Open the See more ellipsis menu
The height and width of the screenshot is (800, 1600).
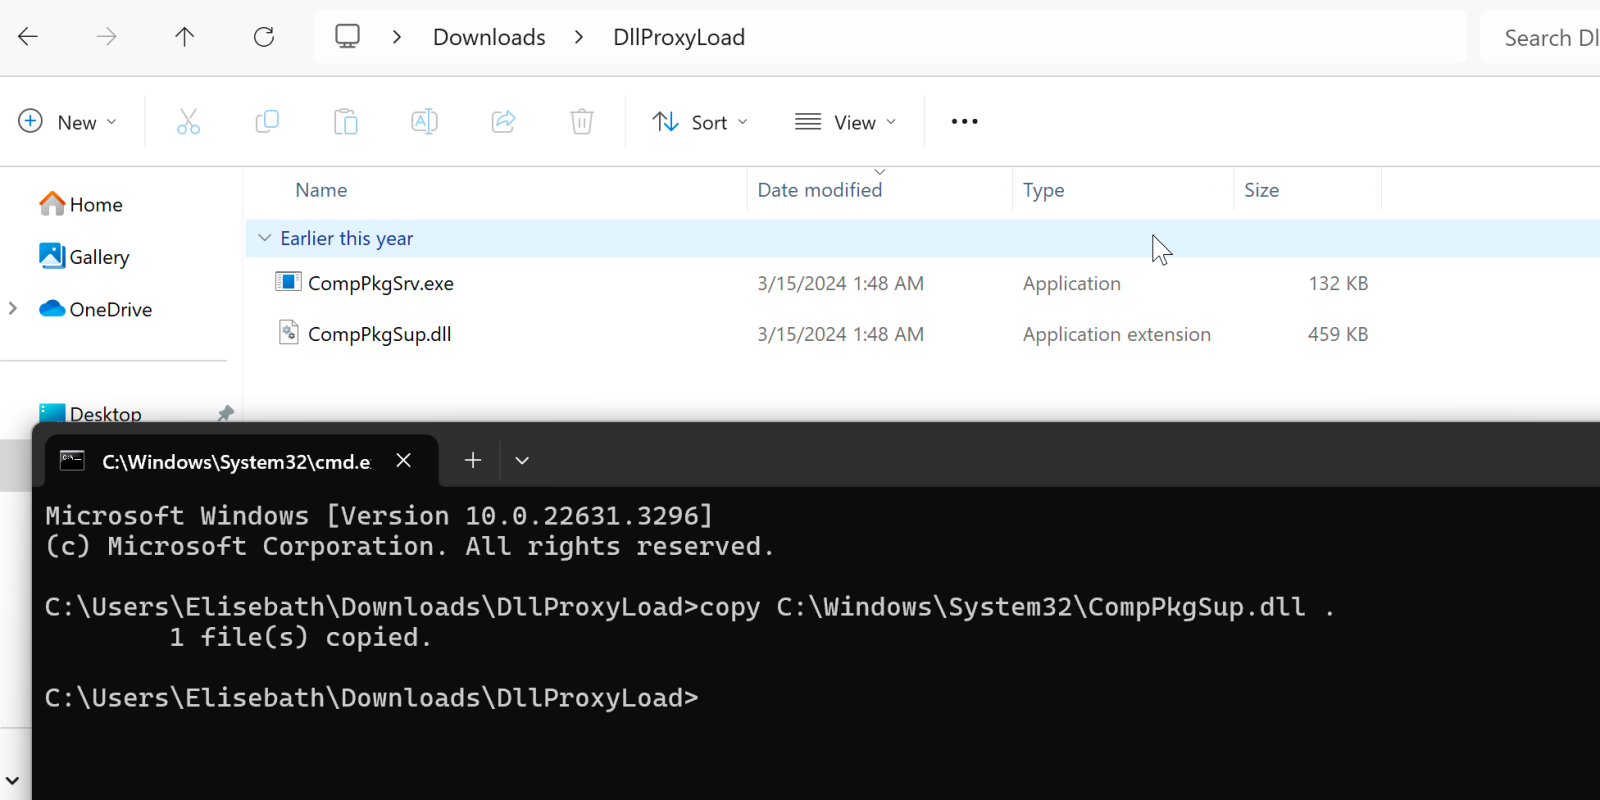click(964, 122)
